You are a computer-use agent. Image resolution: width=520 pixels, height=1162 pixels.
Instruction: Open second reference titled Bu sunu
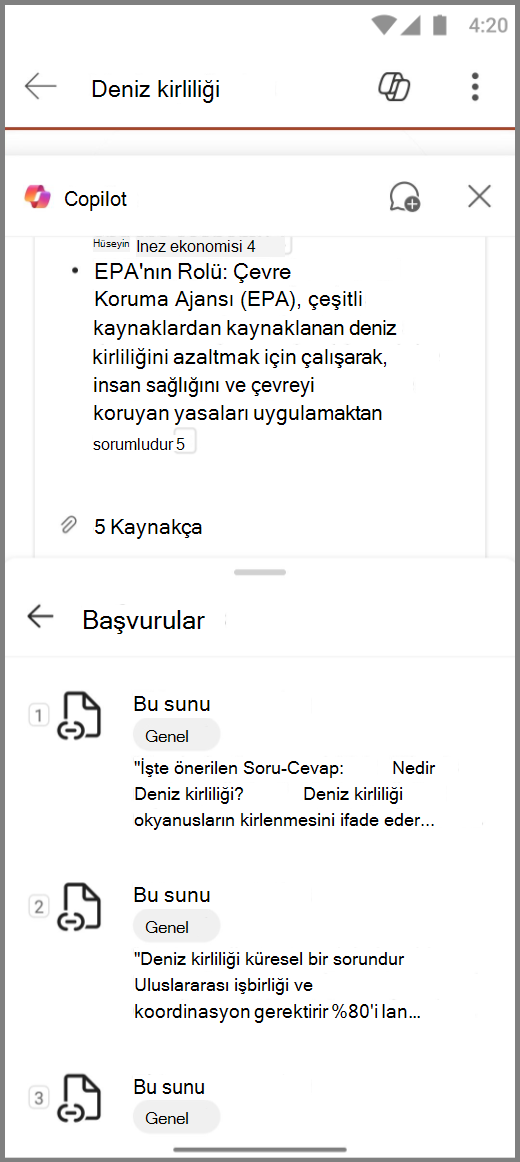coord(172,894)
